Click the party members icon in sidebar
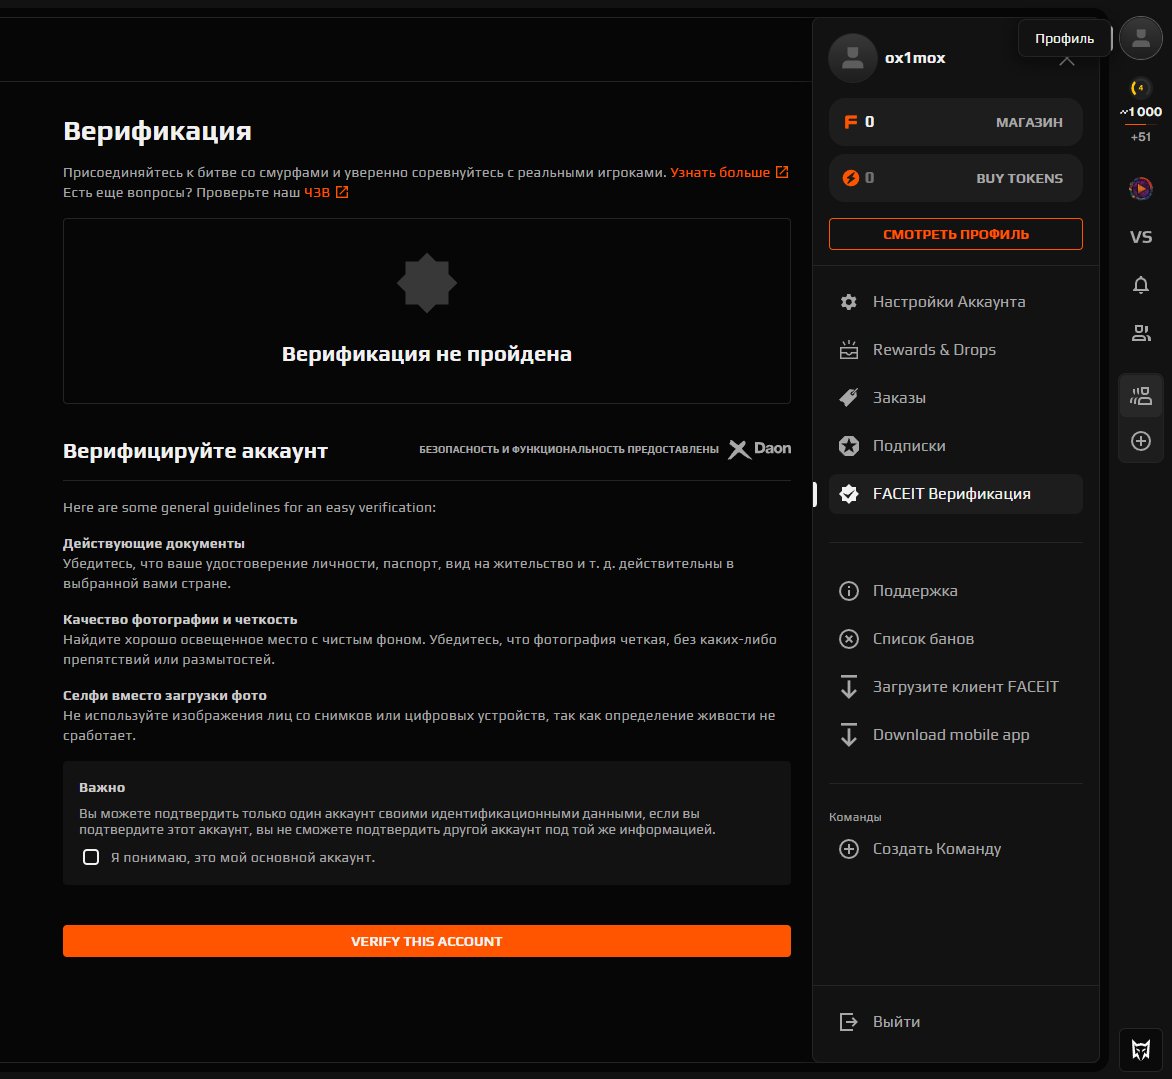Image resolution: width=1172 pixels, height=1079 pixels. [1140, 395]
